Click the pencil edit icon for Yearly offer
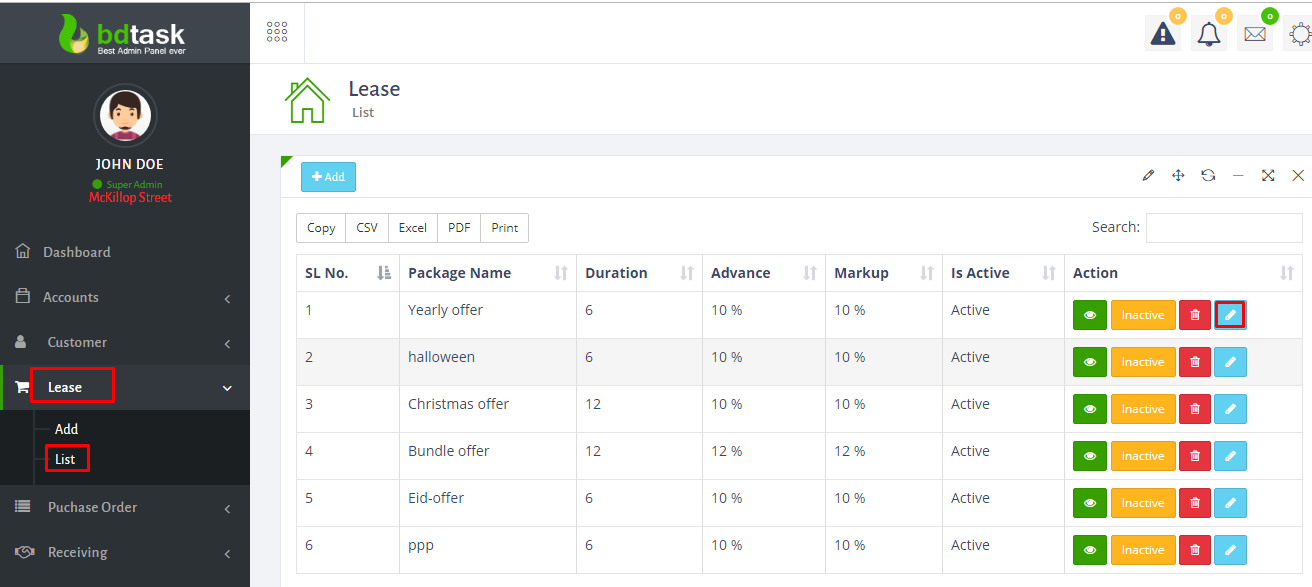The height and width of the screenshot is (587, 1312). tap(1230, 315)
